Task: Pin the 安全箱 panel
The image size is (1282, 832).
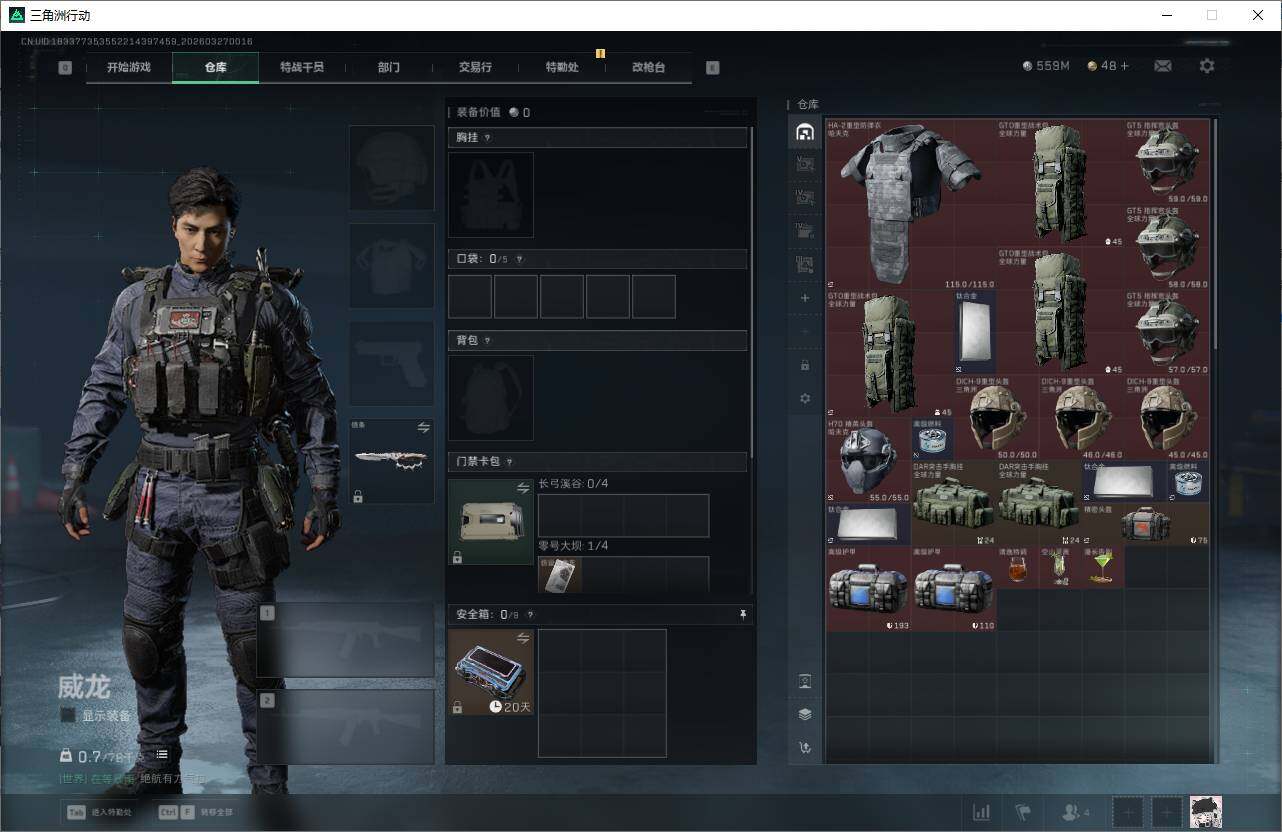Action: tap(742, 615)
